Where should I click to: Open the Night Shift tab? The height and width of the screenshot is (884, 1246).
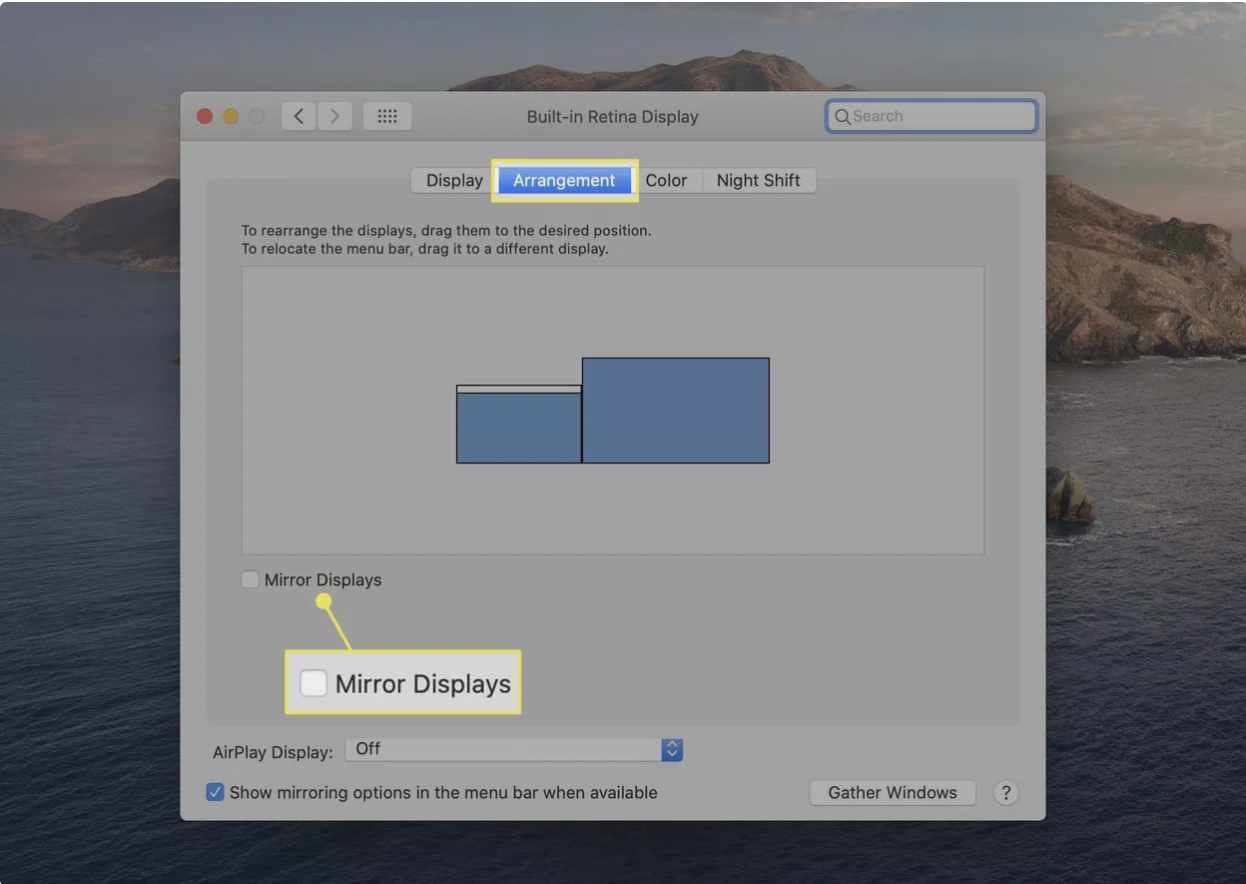[758, 181]
